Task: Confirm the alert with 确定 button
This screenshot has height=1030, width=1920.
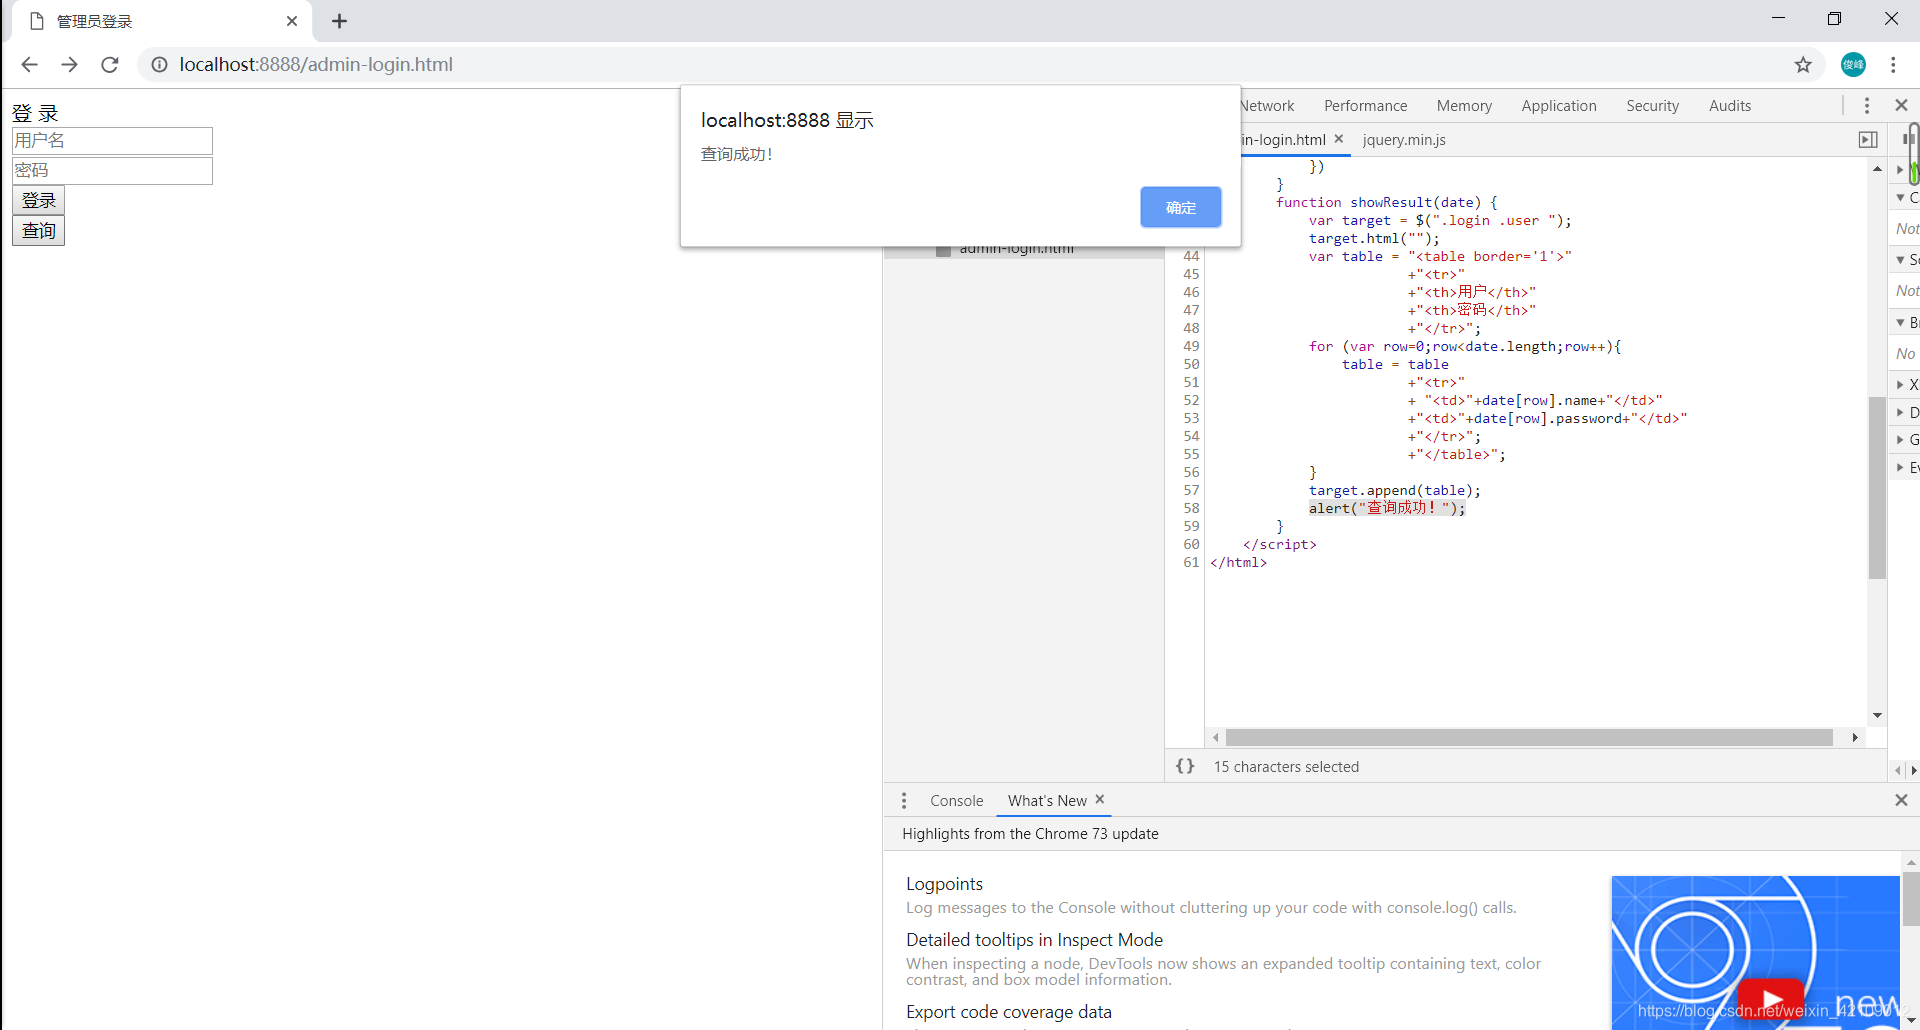Action: pos(1181,207)
